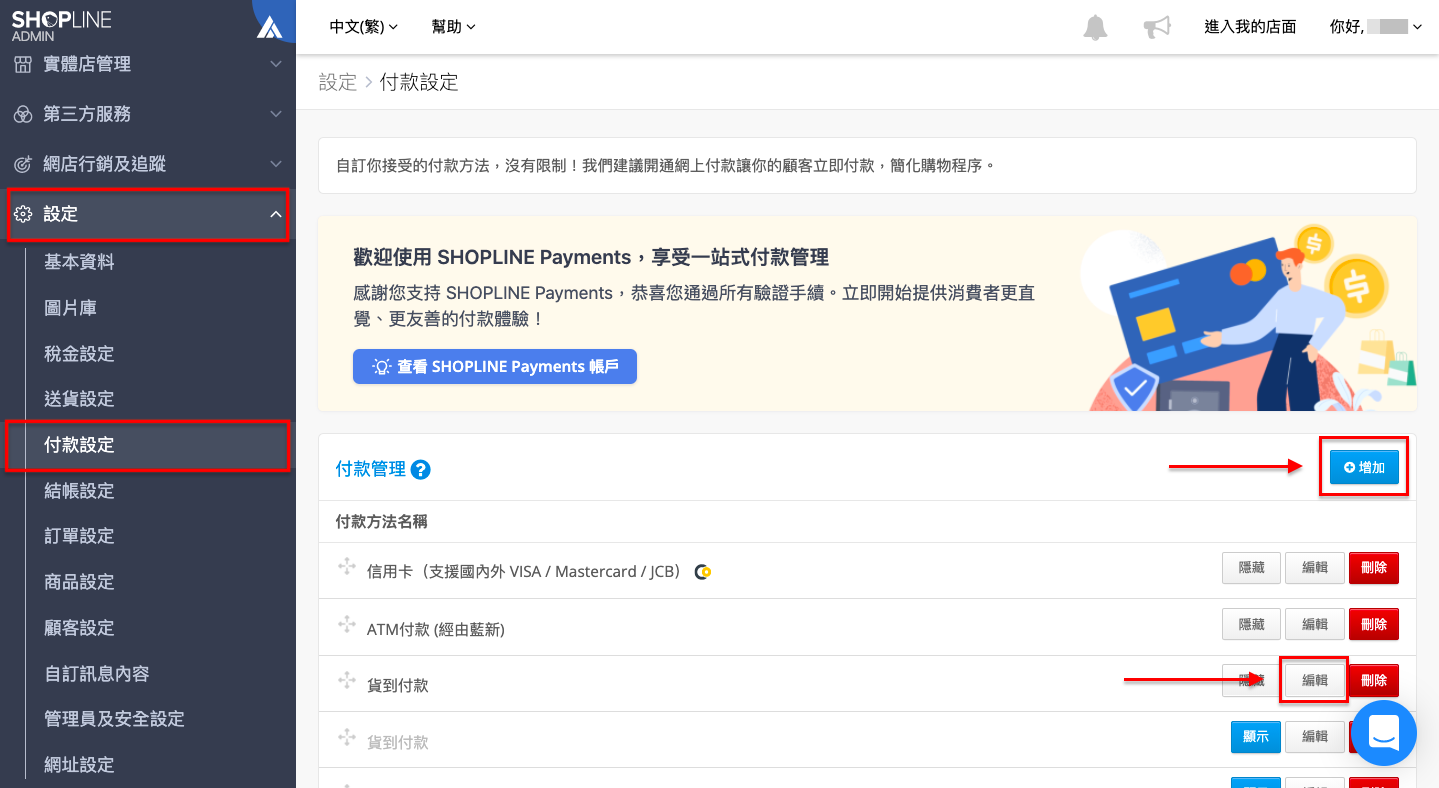Open 管理員及安全設定 in the sidebar

114,719
